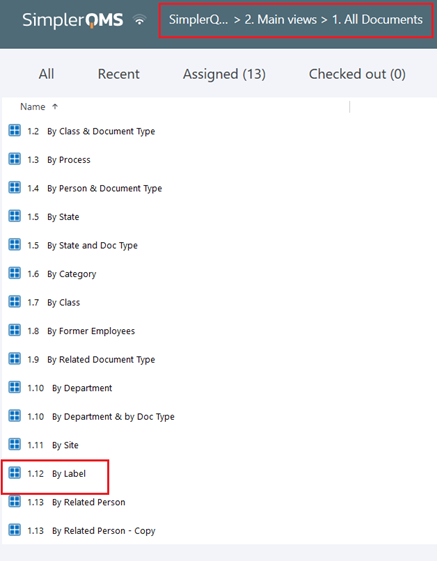Click the Name column divider handle
The width and height of the screenshot is (437, 561).
pyautogui.click(x=349, y=107)
